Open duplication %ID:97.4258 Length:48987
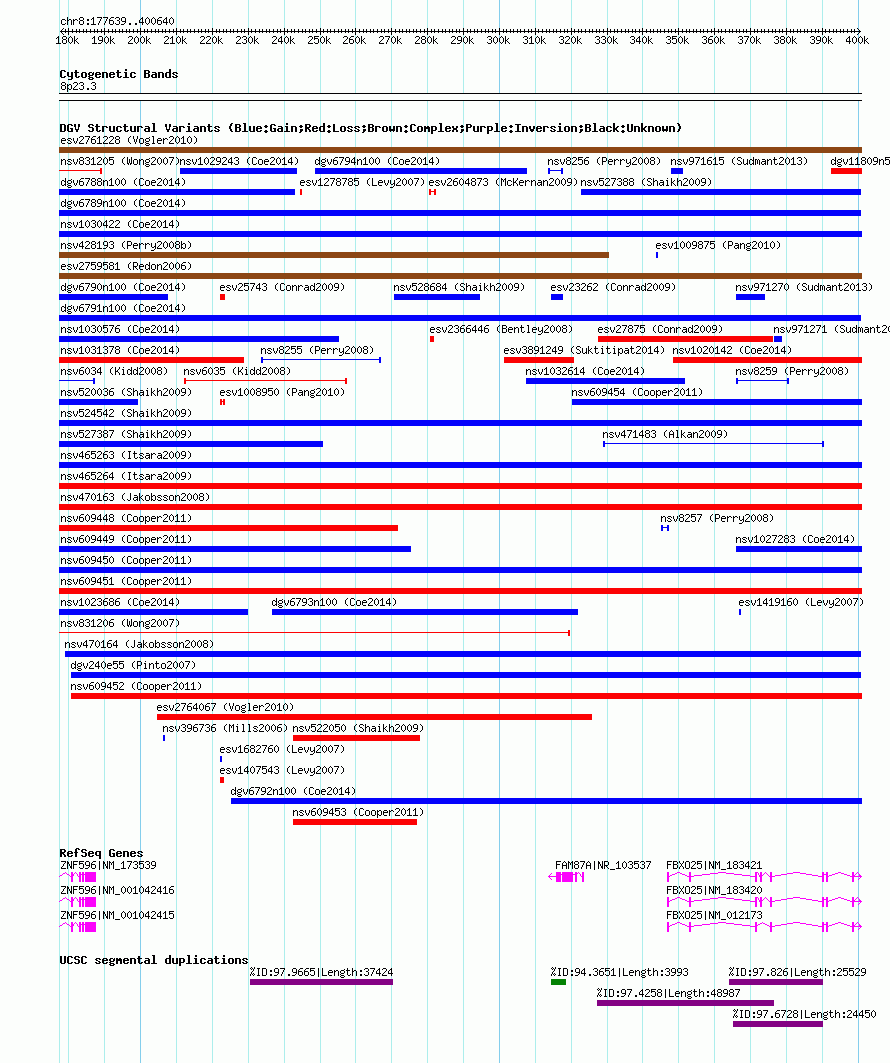 click(x=685, y=1003)
